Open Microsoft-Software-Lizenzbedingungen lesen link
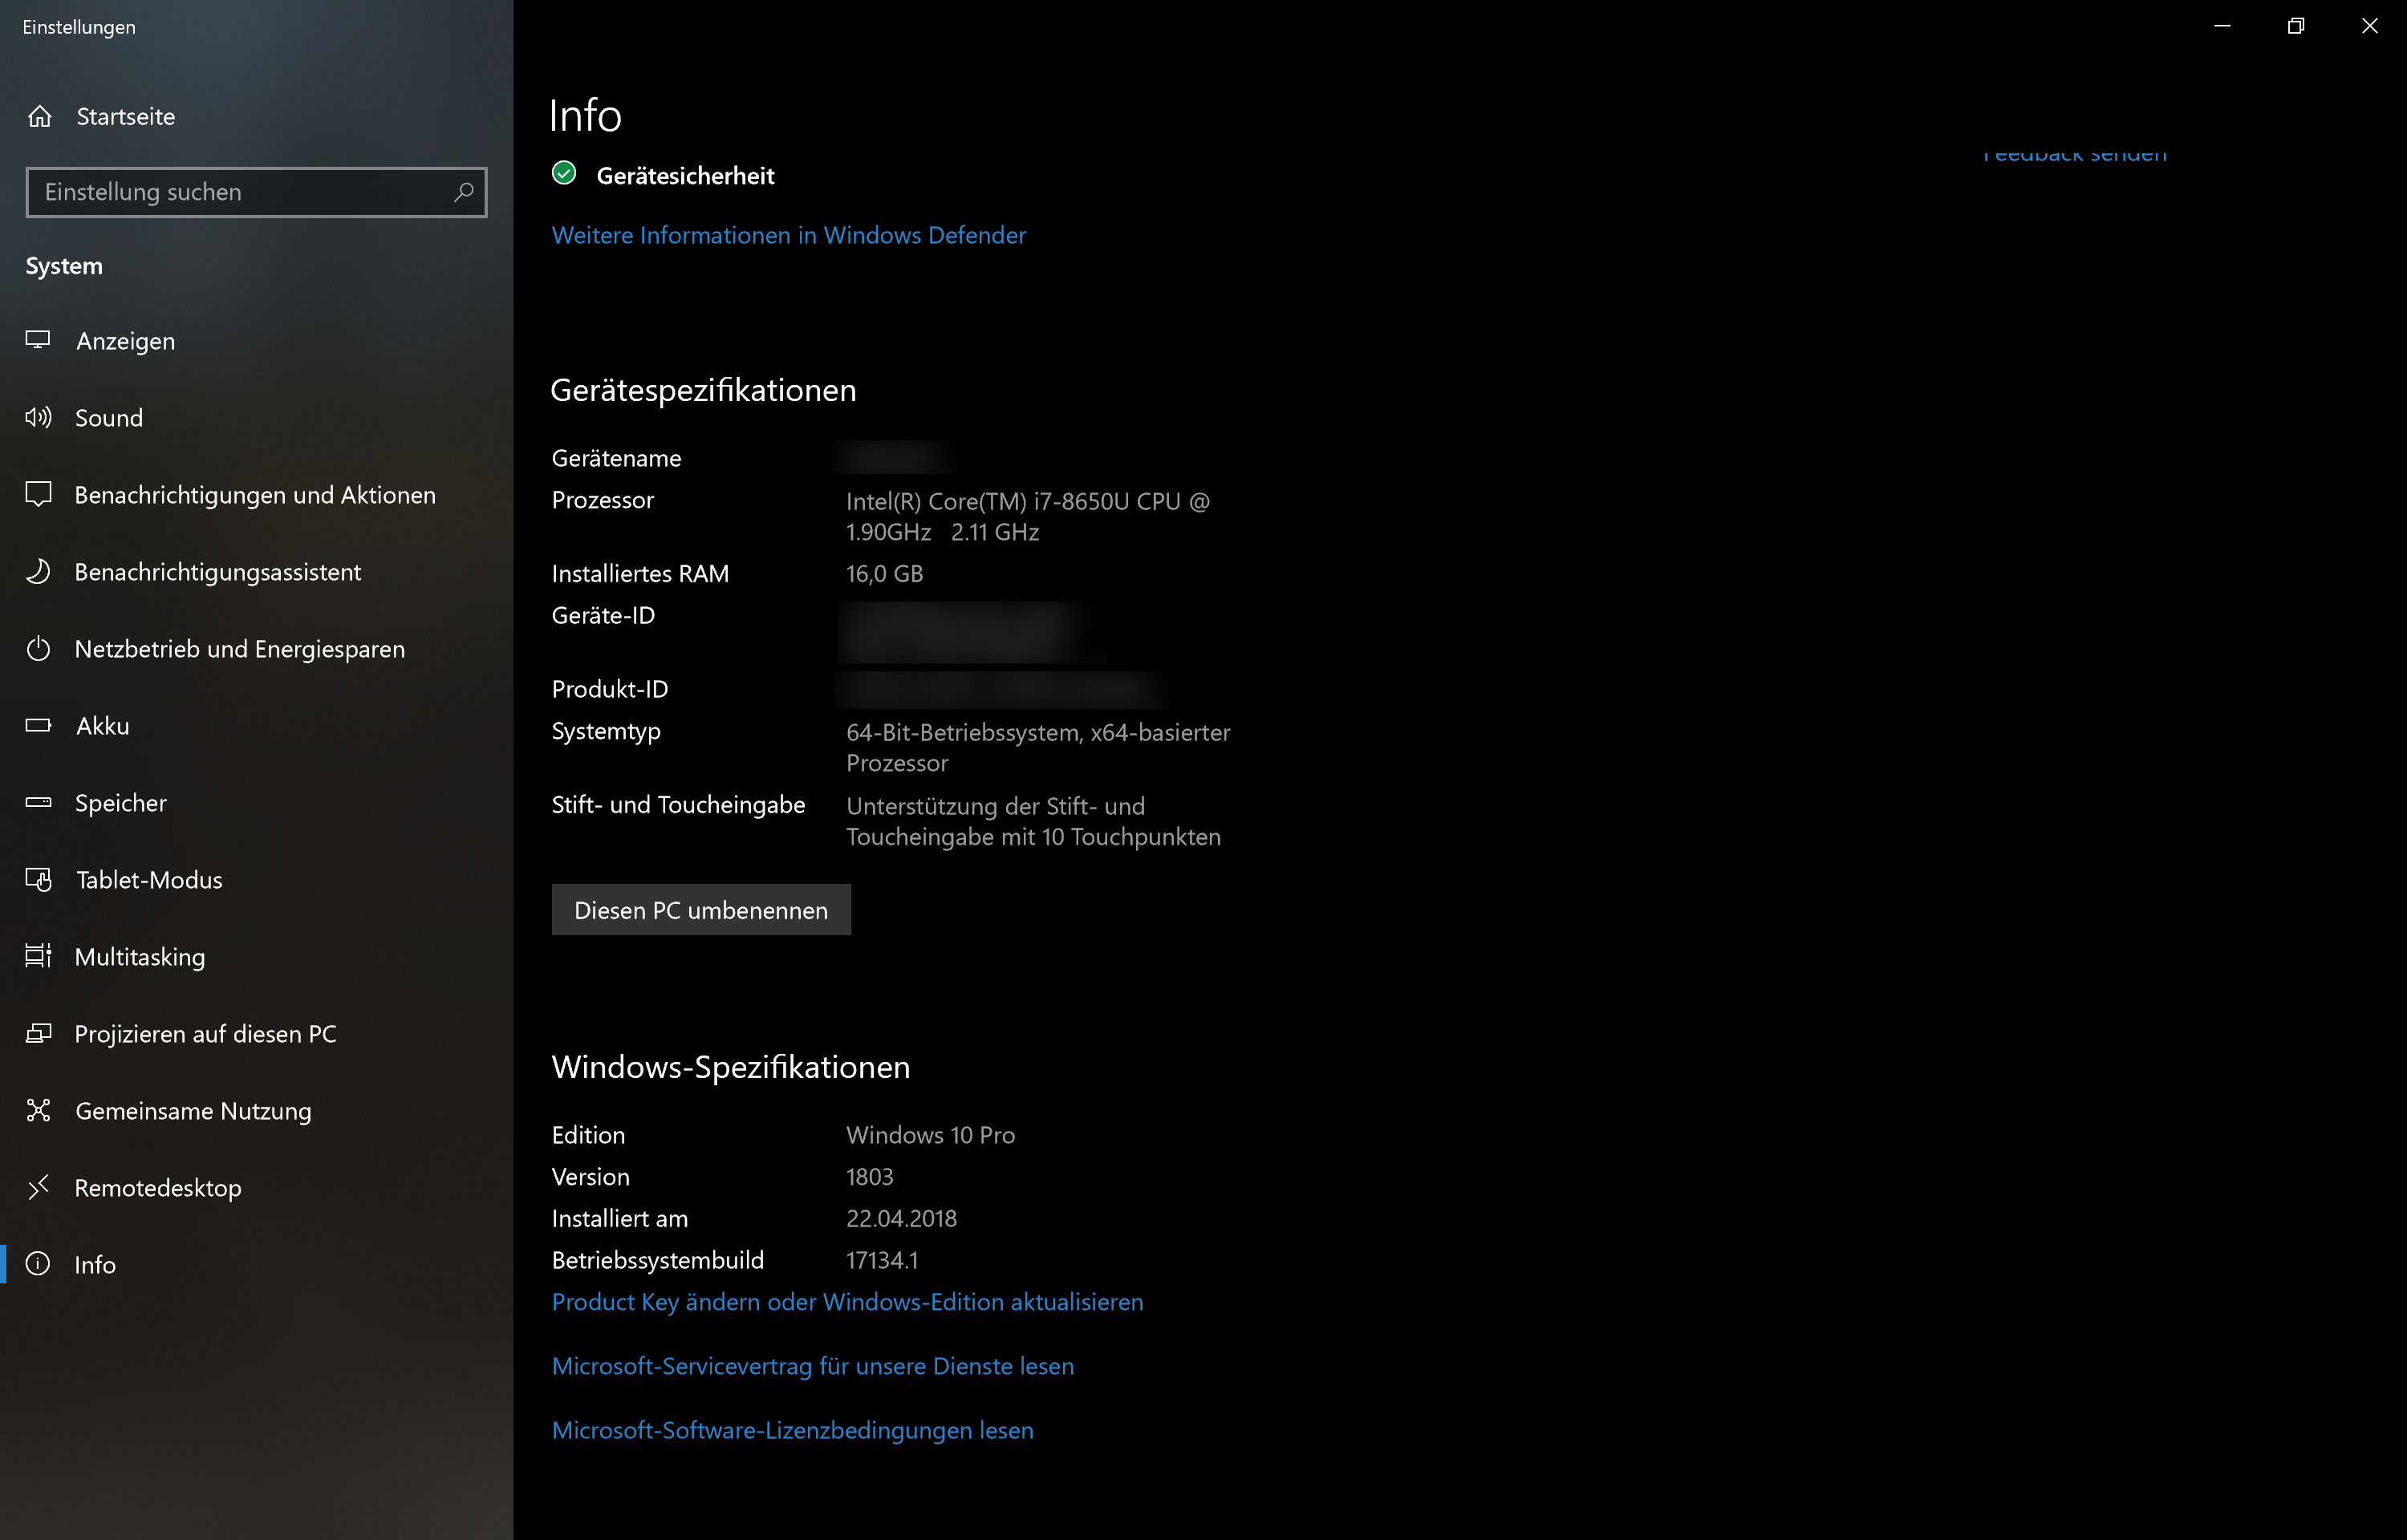This screenshot has height=1540, width=2407. [792, 1430]
